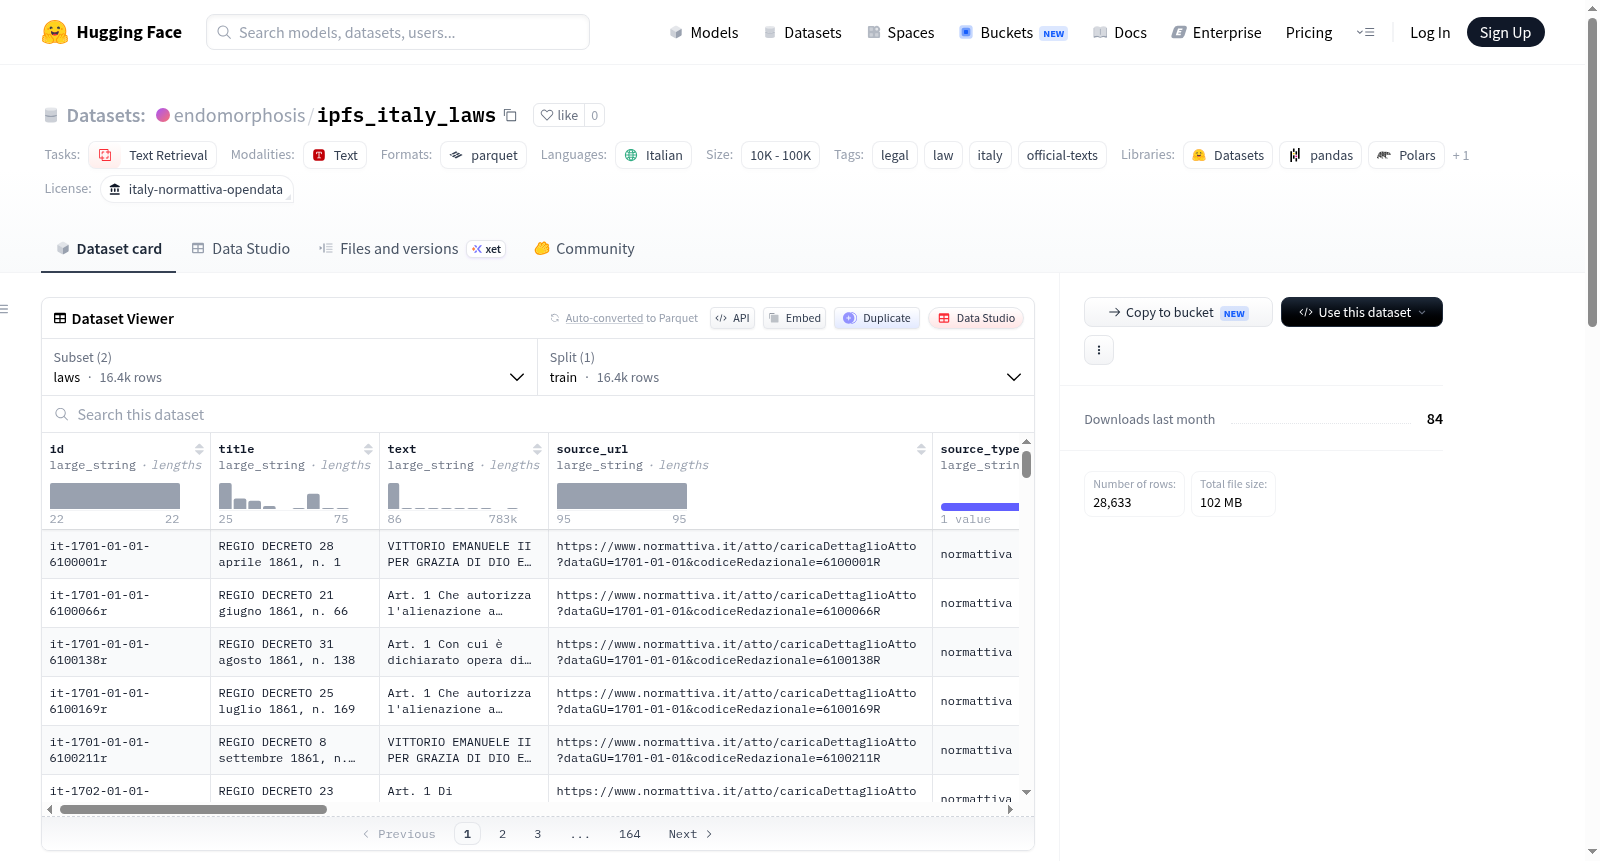
Task: Open the Files and versions tab
Action: tap(412, 249)
